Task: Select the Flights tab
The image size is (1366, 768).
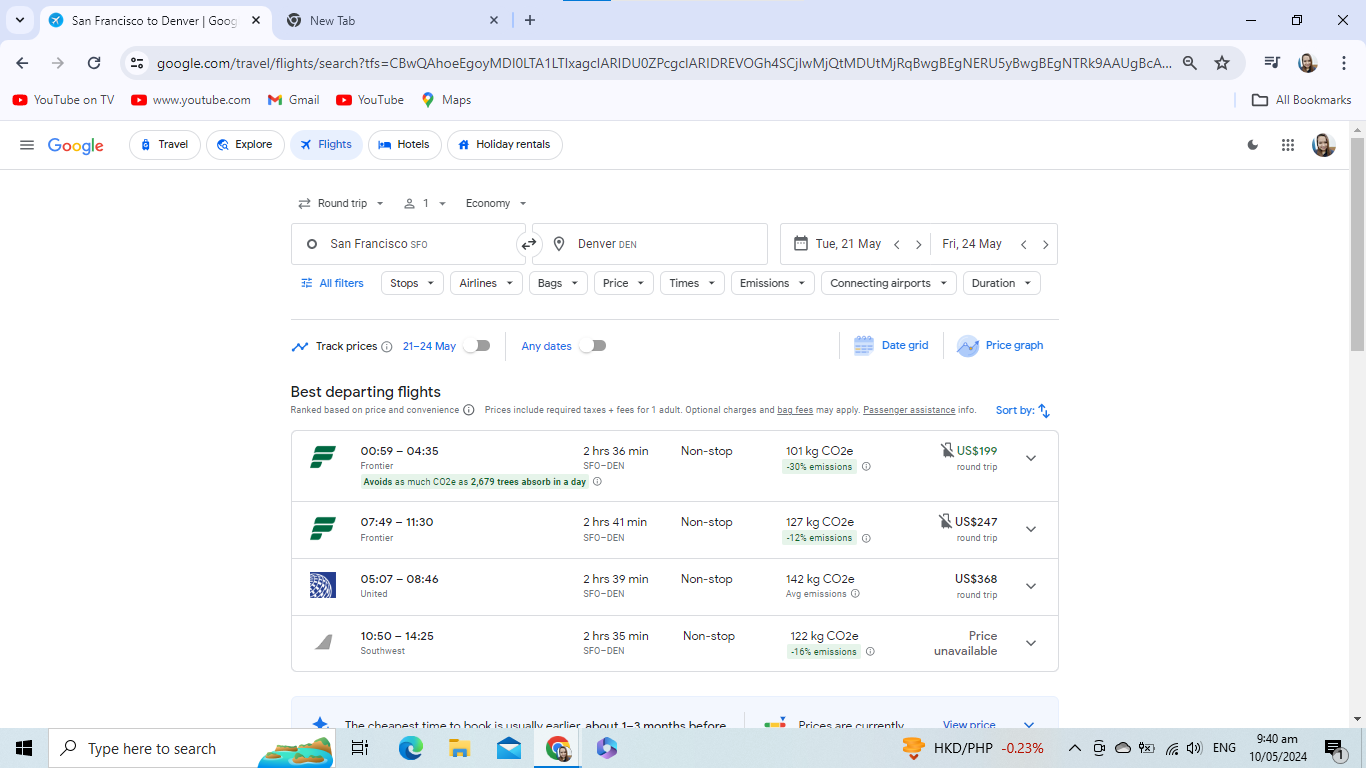Action: coord(326,145)
